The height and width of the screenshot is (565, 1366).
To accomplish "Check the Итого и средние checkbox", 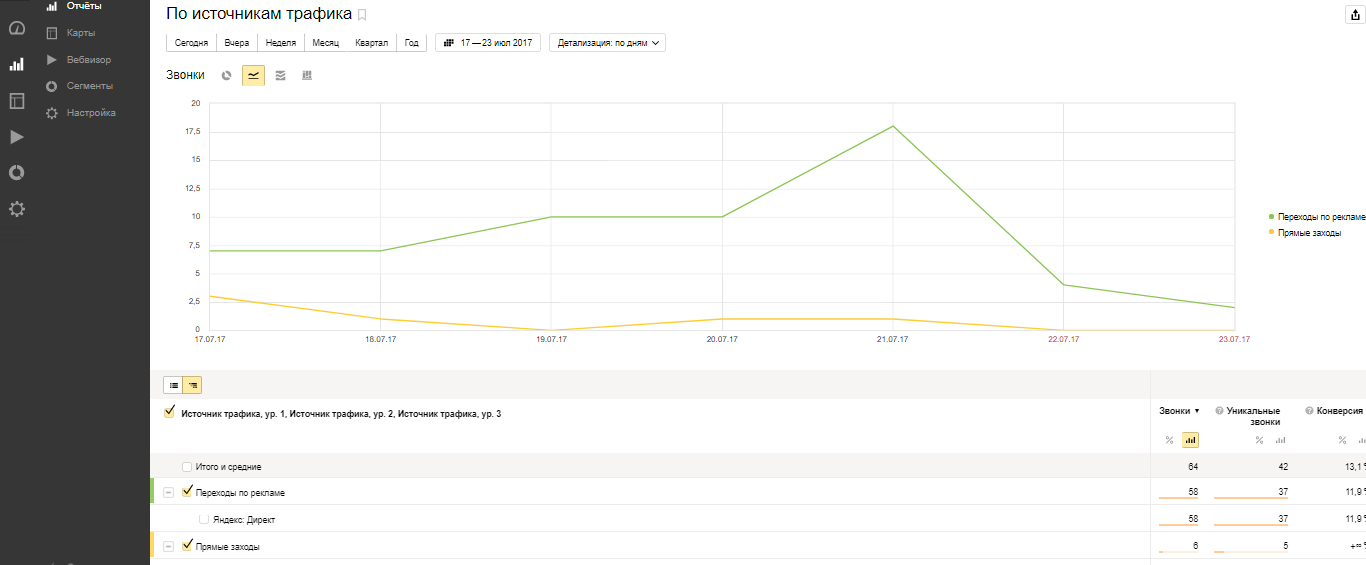I will (x=187, y=467).
